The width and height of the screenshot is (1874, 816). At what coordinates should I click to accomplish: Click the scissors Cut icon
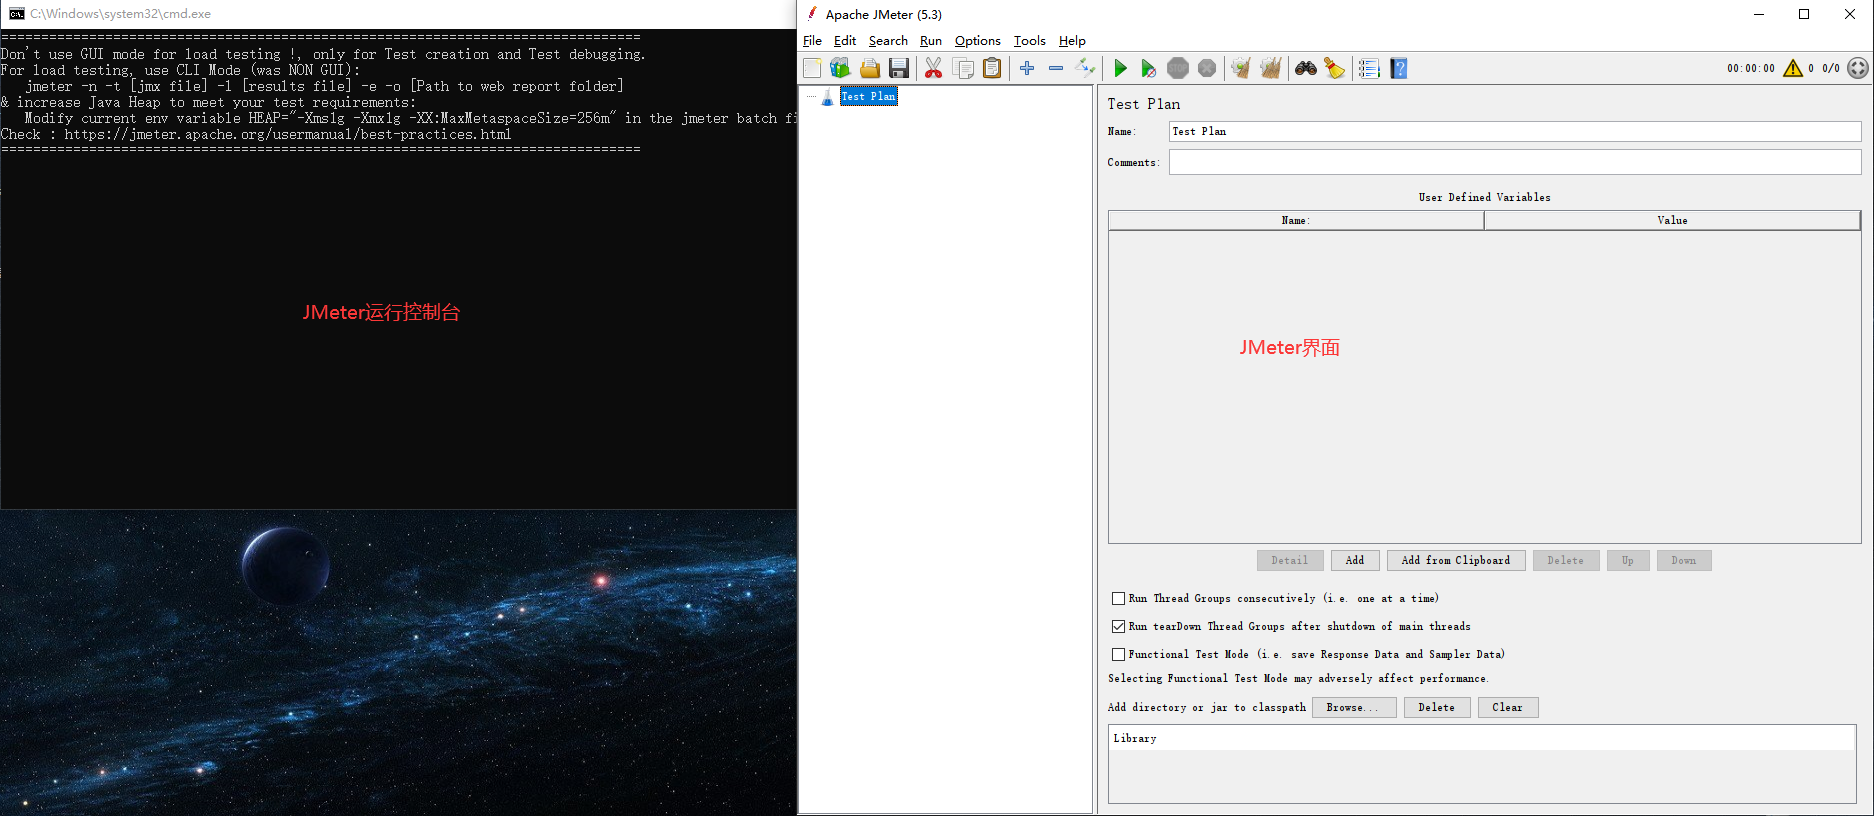tap(933, 68)
